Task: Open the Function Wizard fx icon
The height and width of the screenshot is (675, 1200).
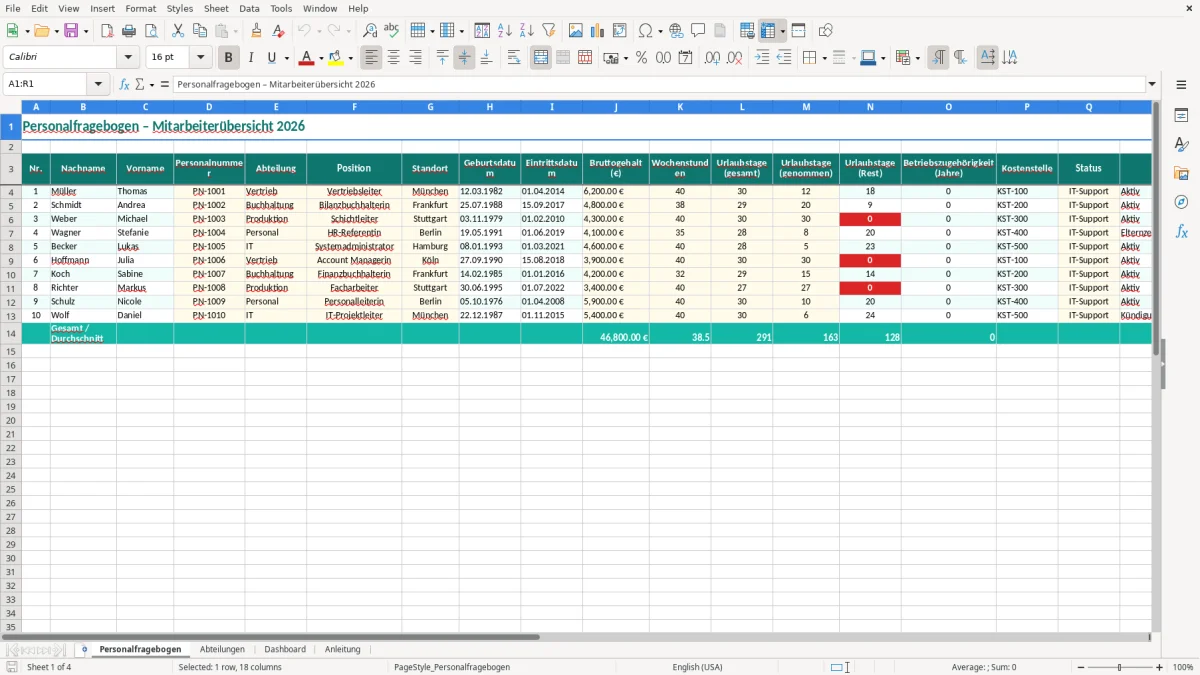Action: click(x=124, y=84)
